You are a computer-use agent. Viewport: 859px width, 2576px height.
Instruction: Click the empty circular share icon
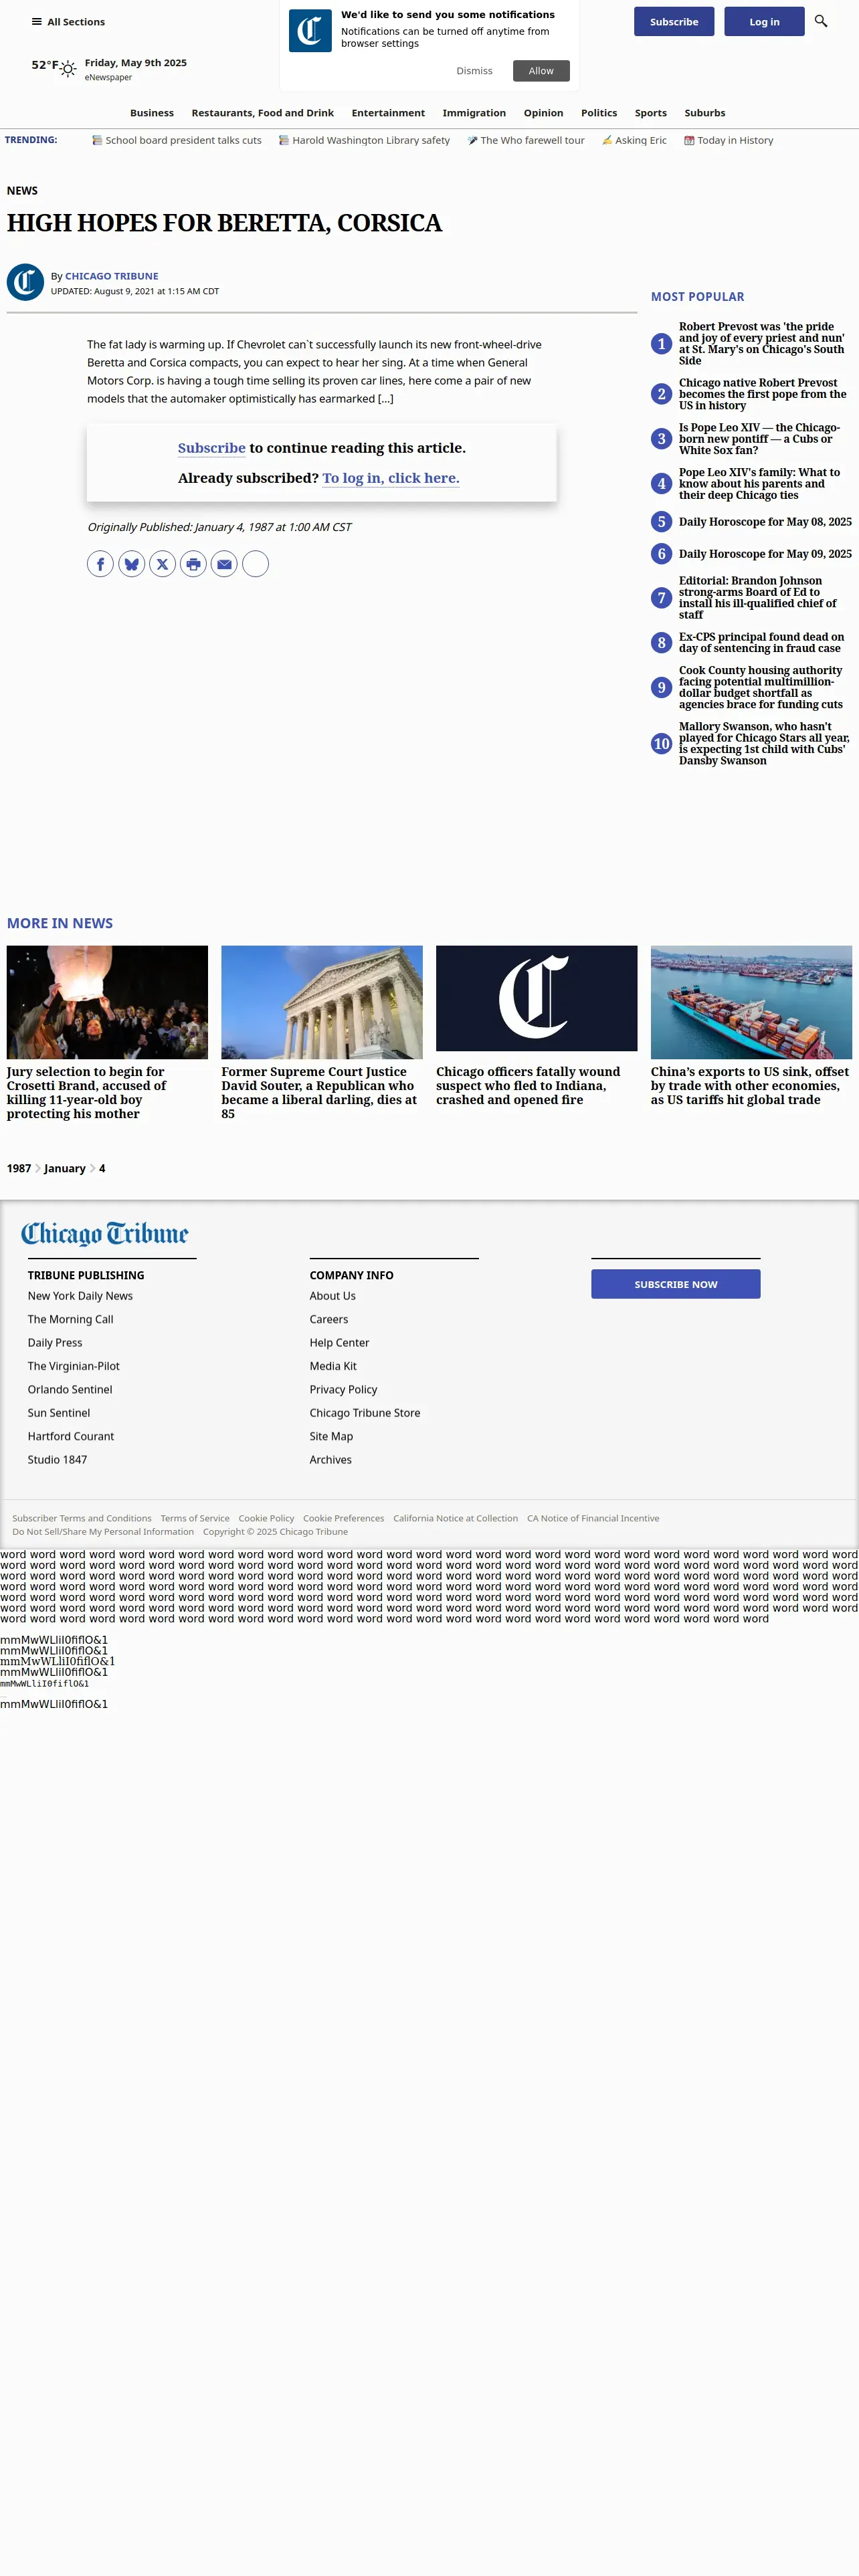pos(255,564)
